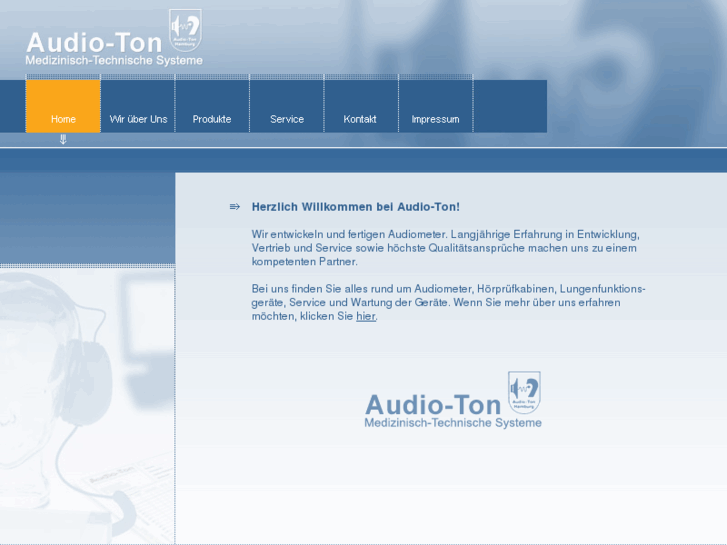Click 'Herzlich Willkommen bei Audio-Ton!' heading
This screenshot has height=545, width=727.
[x=356, y=207]
